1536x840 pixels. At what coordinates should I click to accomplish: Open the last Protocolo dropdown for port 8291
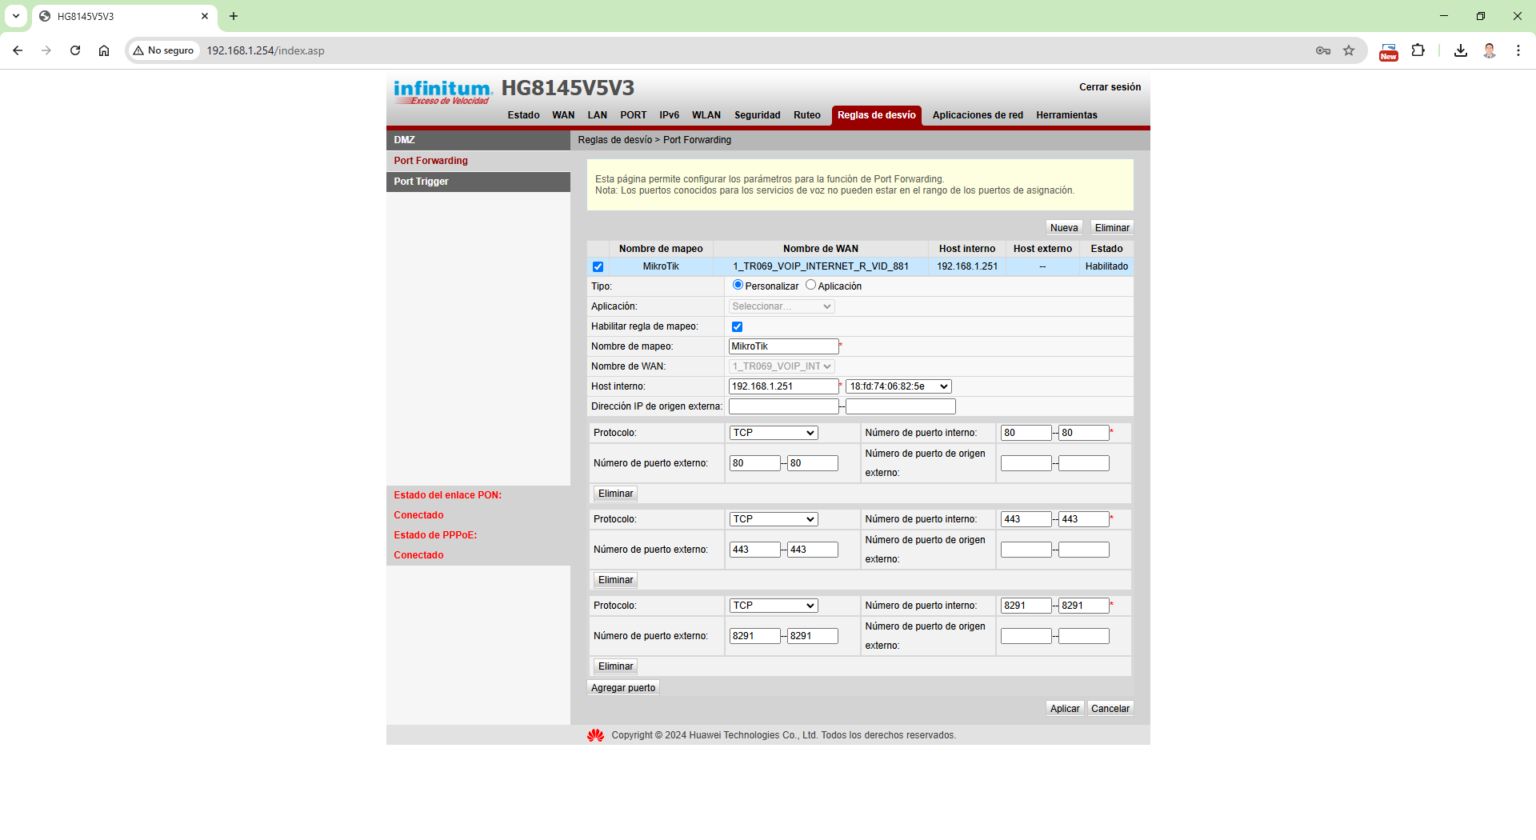[773, 605]
